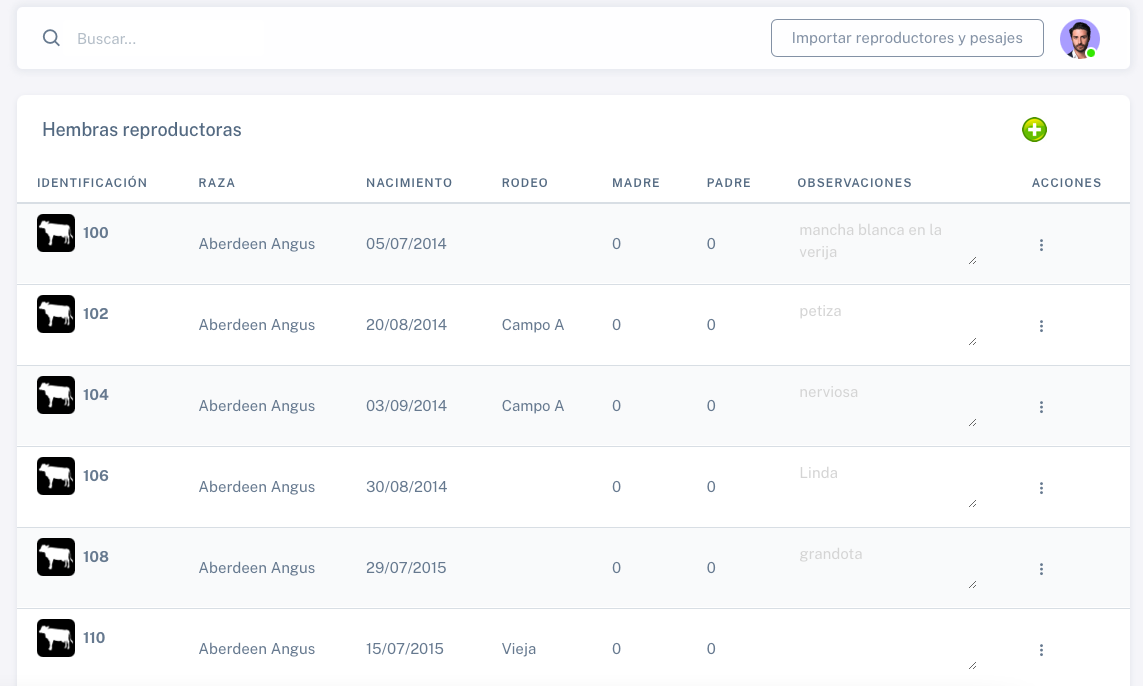Image resolution: width=1143 pixels, height=686 pixels.
Task: Click the cow icon for animal 100
Action: 56,233
